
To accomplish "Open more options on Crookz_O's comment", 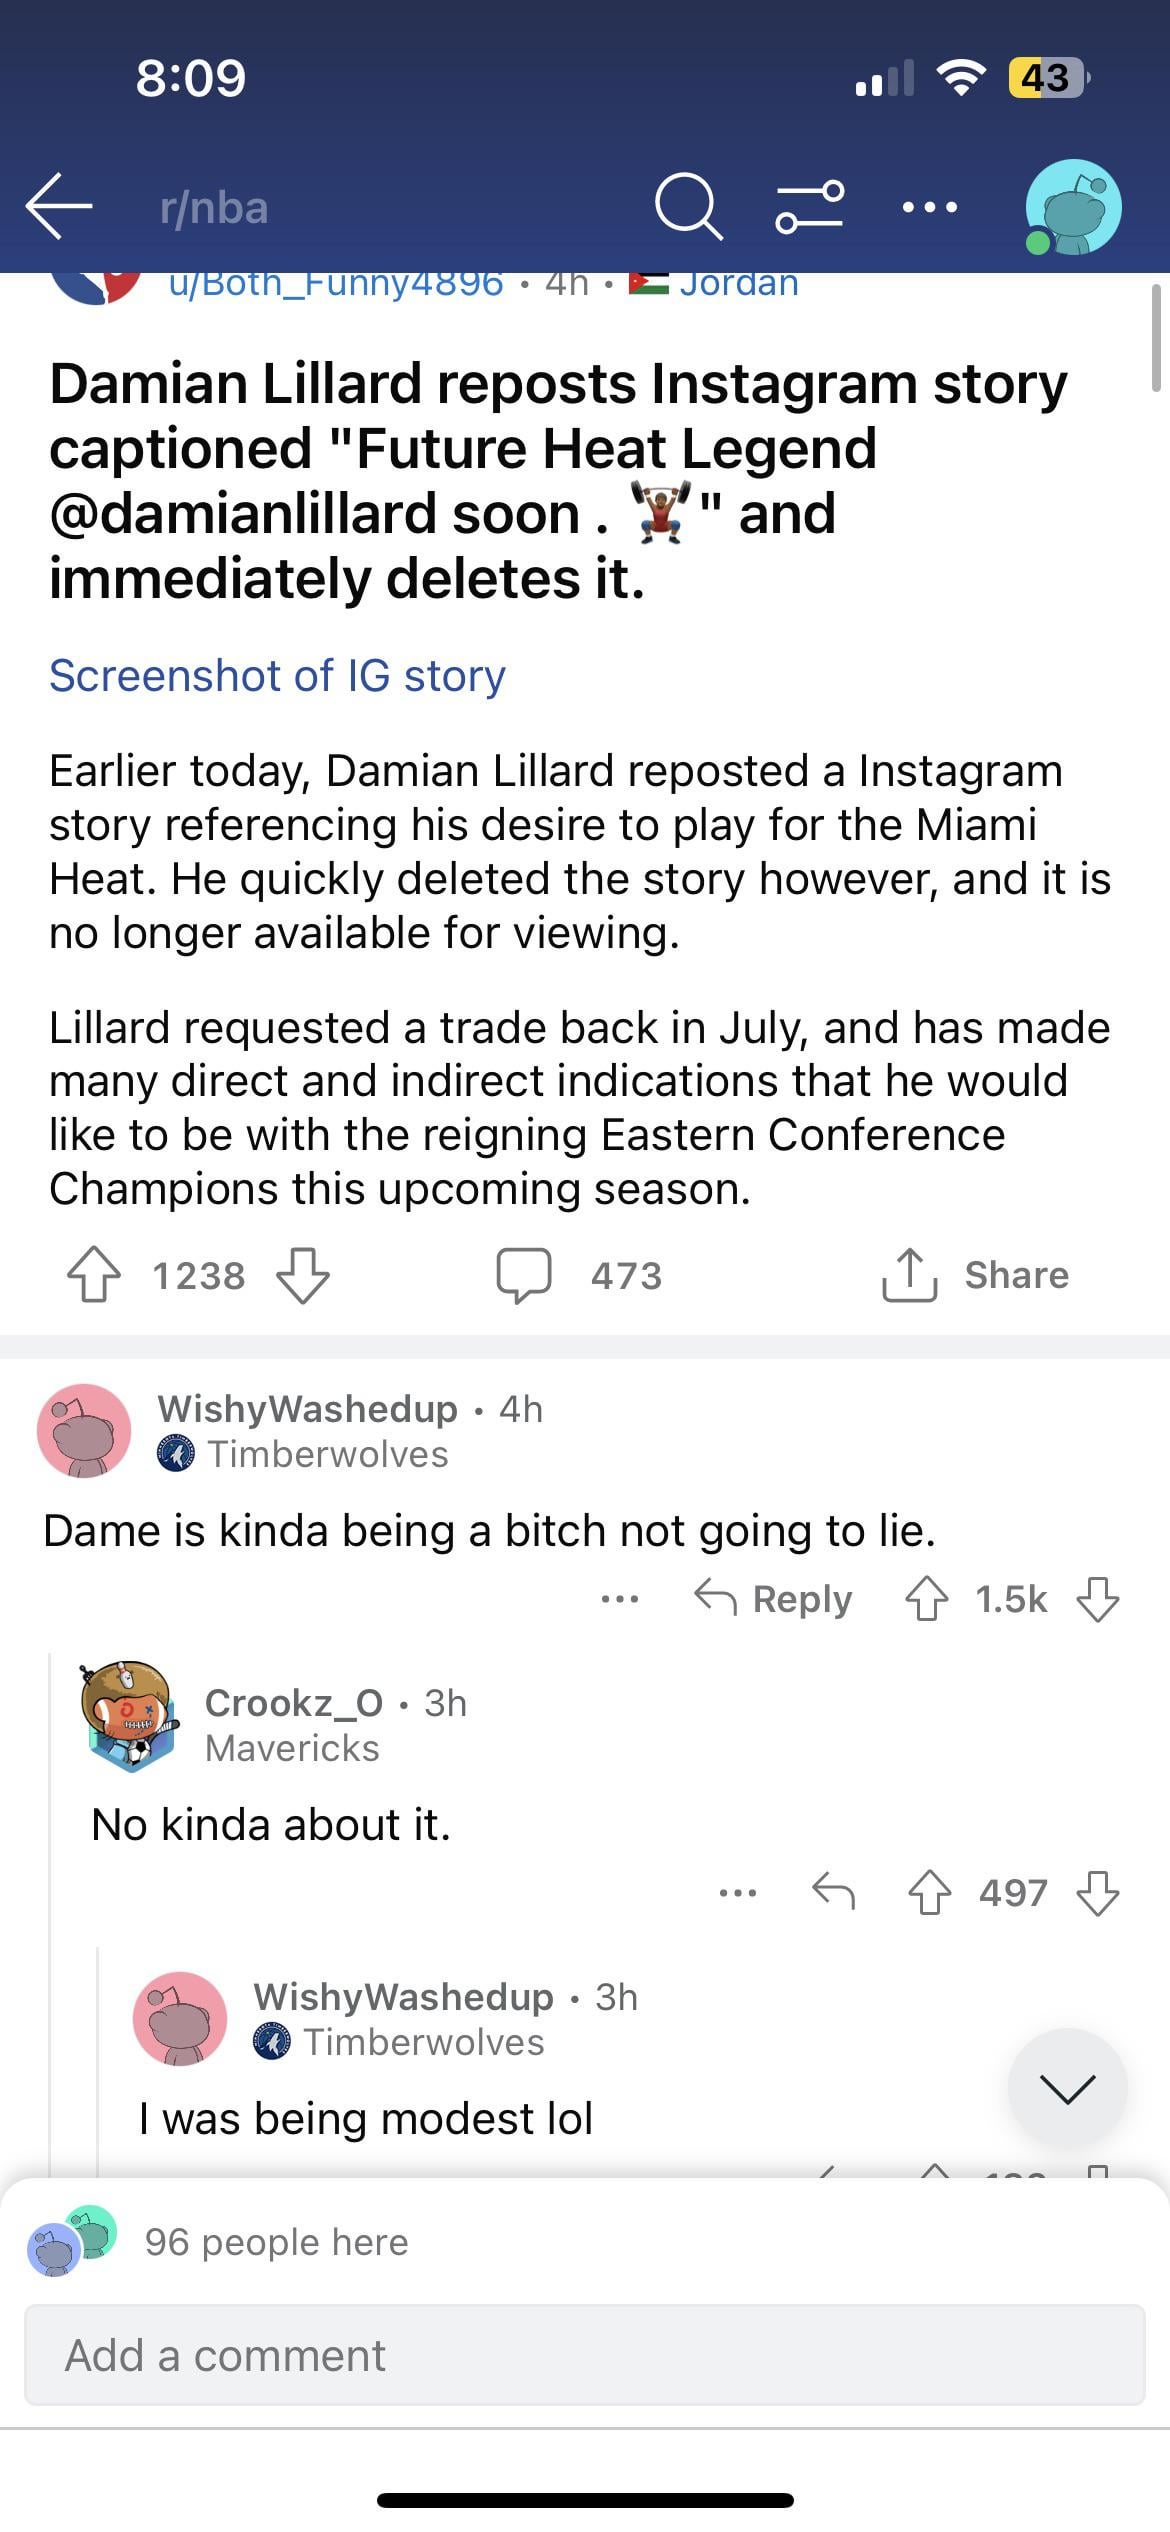I will click(x=738, y=1892).
